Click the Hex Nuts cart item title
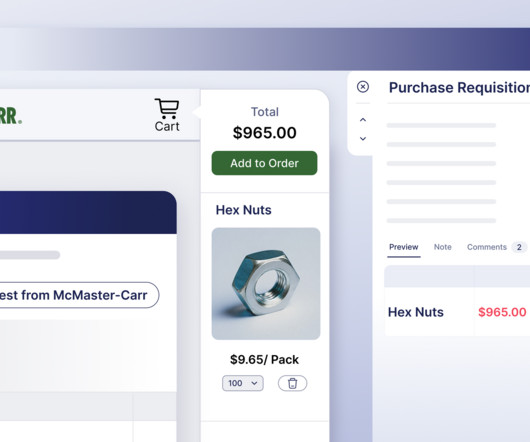Screen dimensions: 530x442 click(243, 210)
